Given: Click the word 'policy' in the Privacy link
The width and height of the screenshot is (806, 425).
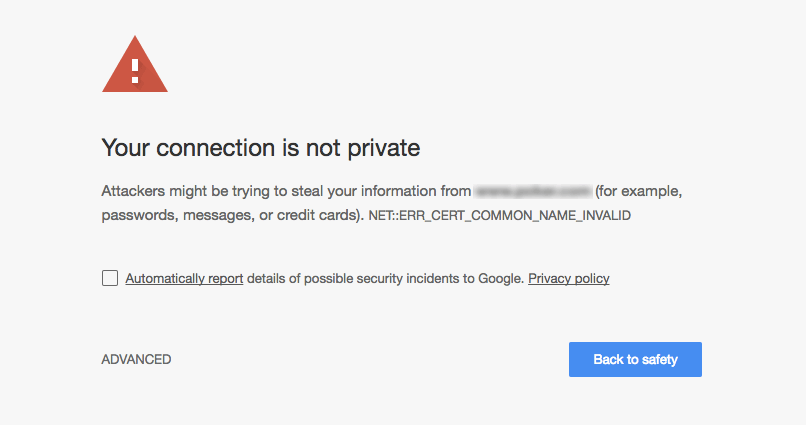Looking at the screenshot, I should pos(592,279).
